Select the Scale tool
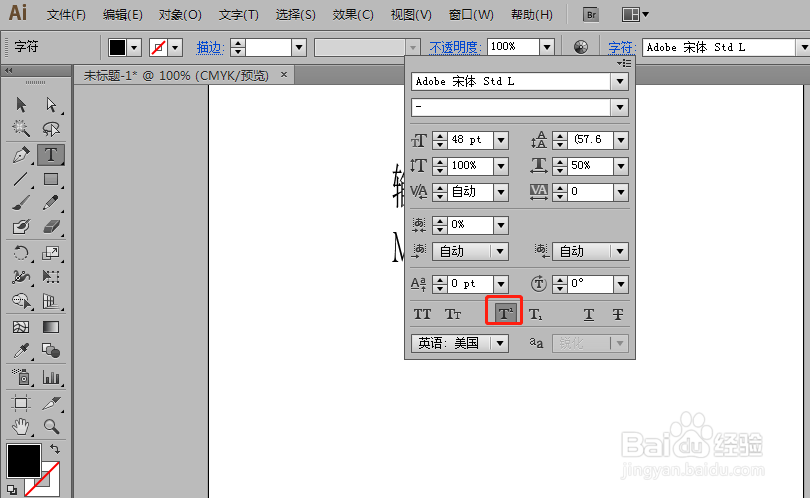Image resolution: width=810 pixels, height=498 pixels. point(51,253)
